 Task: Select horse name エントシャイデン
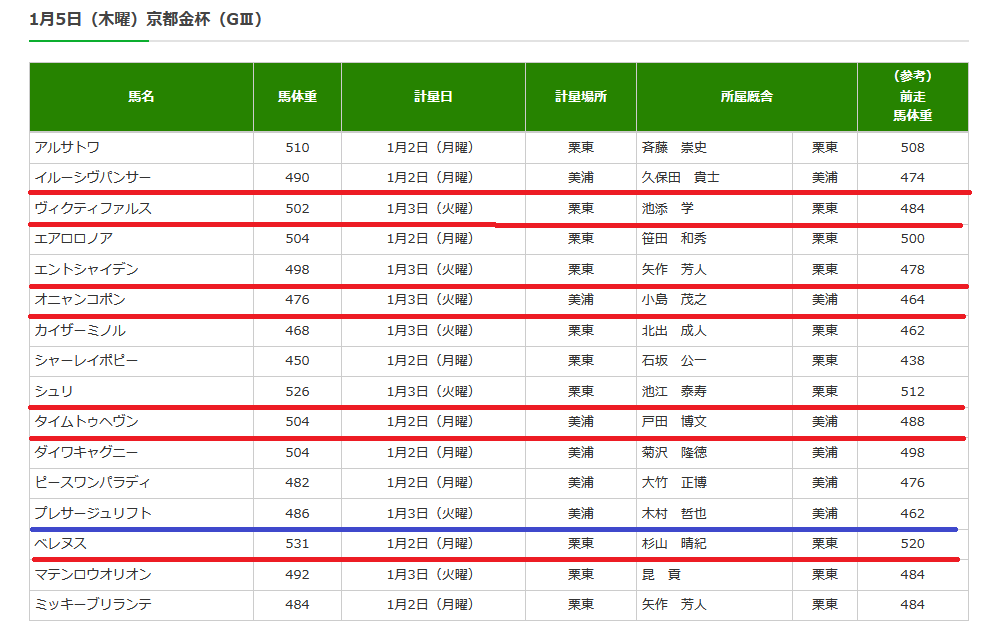(86, 269)
